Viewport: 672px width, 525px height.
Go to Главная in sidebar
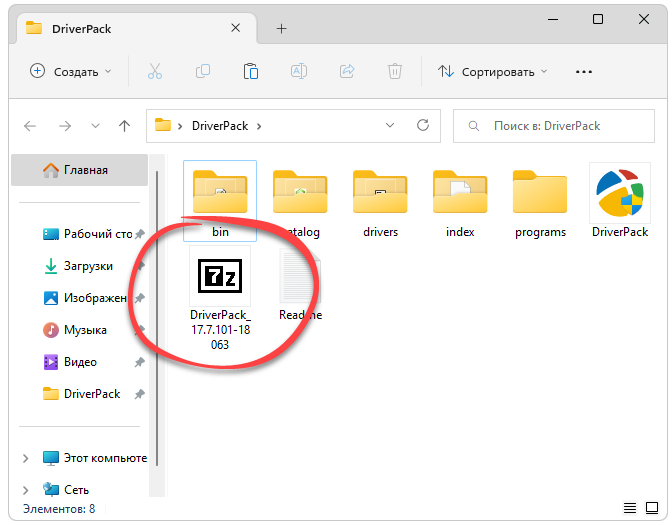coord(79,170)
